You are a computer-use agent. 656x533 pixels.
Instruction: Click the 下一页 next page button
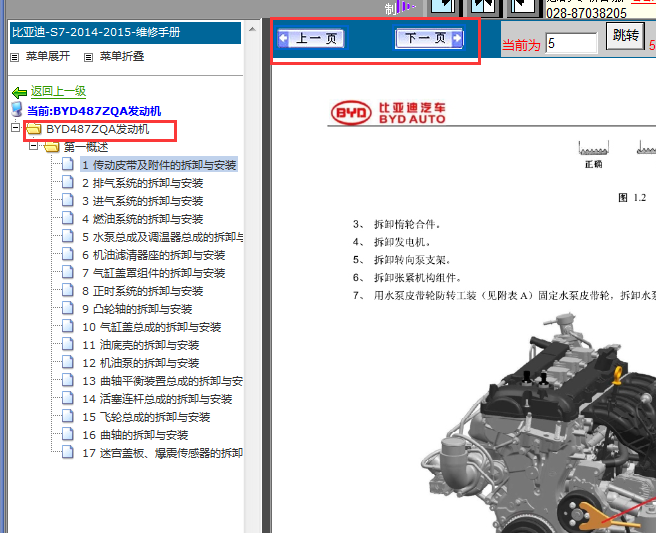pos(429,38)
